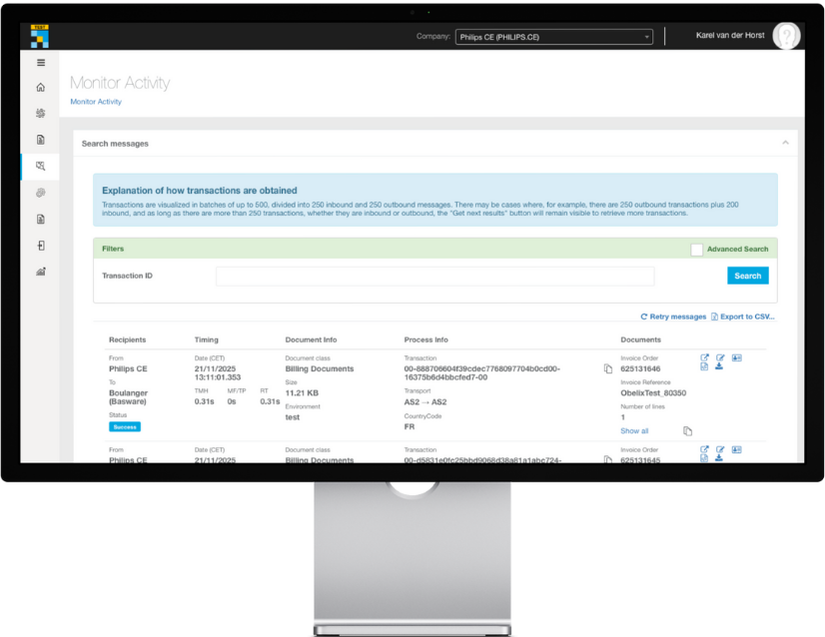The width and height of the screenshot is (825, 637).
Task: Click the Search button
Action: tap(747, 275)
